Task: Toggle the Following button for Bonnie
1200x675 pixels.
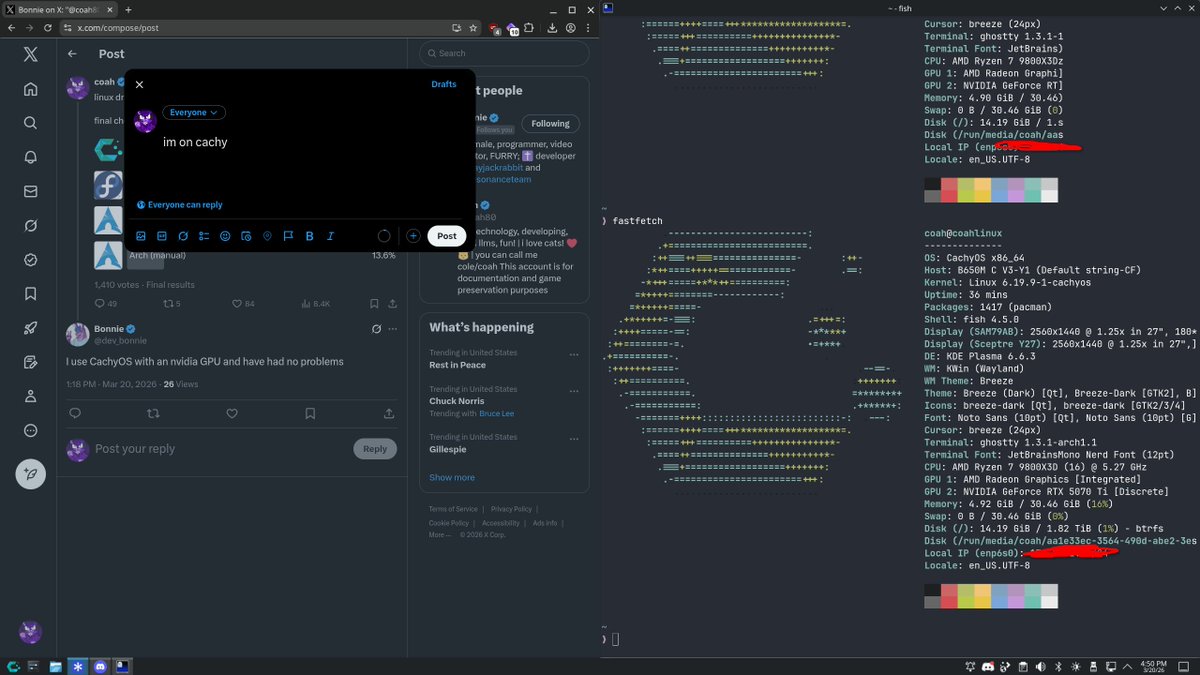Action: 550,124
